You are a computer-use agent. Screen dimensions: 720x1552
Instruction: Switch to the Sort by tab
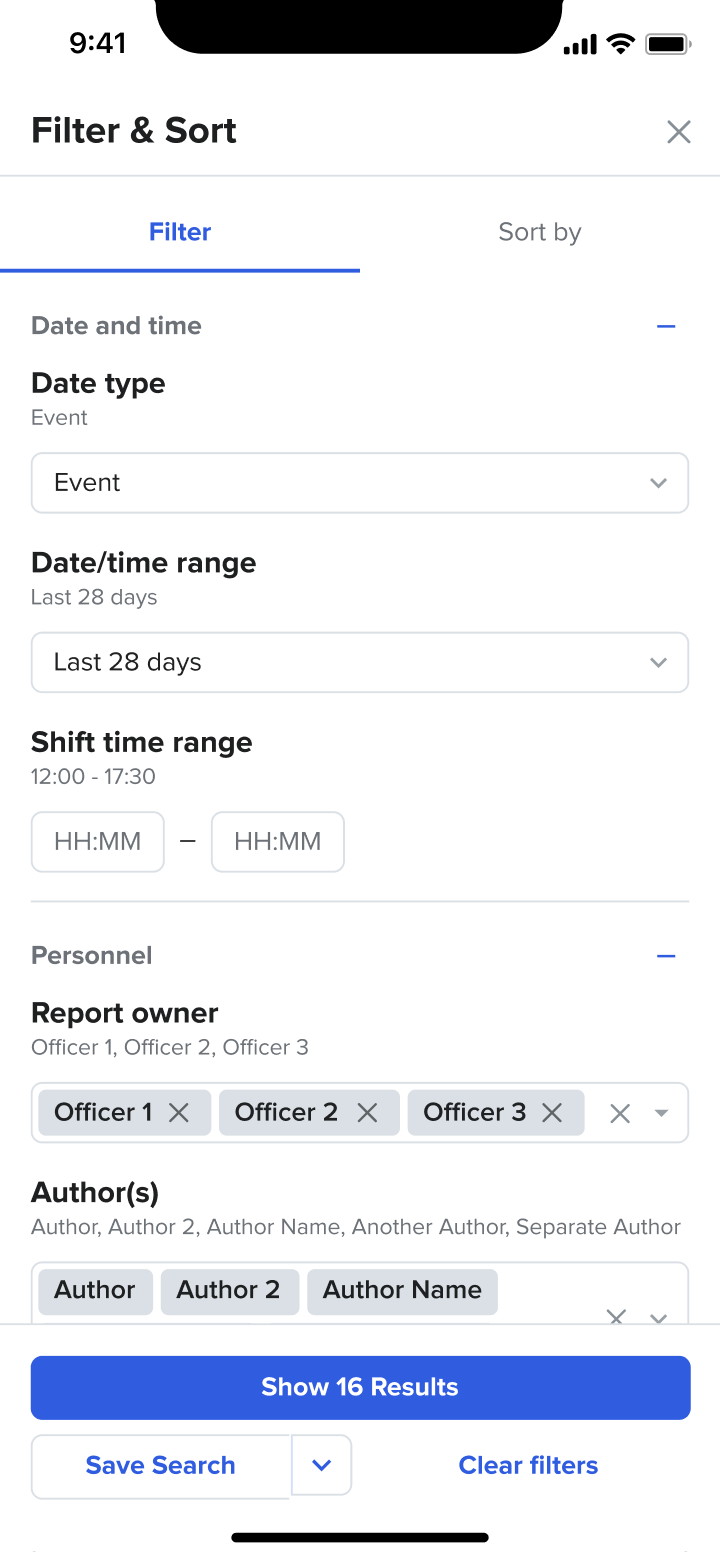(539, 232)
